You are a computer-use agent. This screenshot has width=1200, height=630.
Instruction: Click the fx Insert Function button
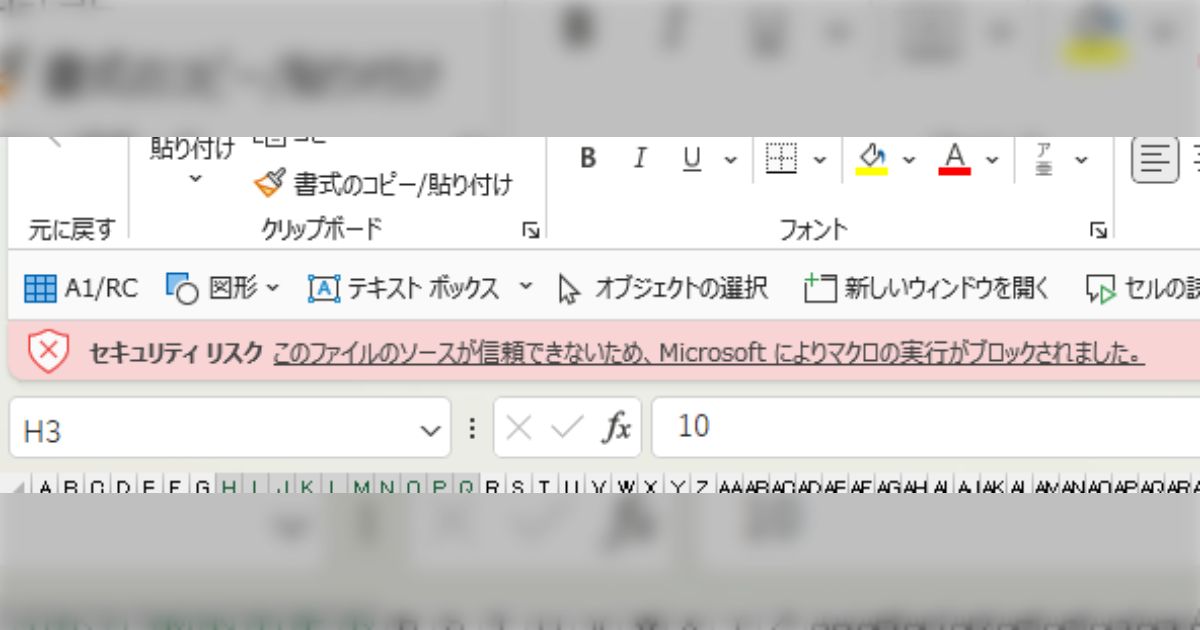pos(616,428)
